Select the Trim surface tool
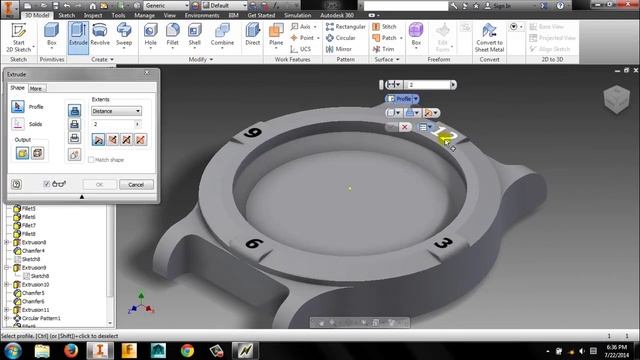The width and height of the screenshot is (640, 360). [383, 49]
